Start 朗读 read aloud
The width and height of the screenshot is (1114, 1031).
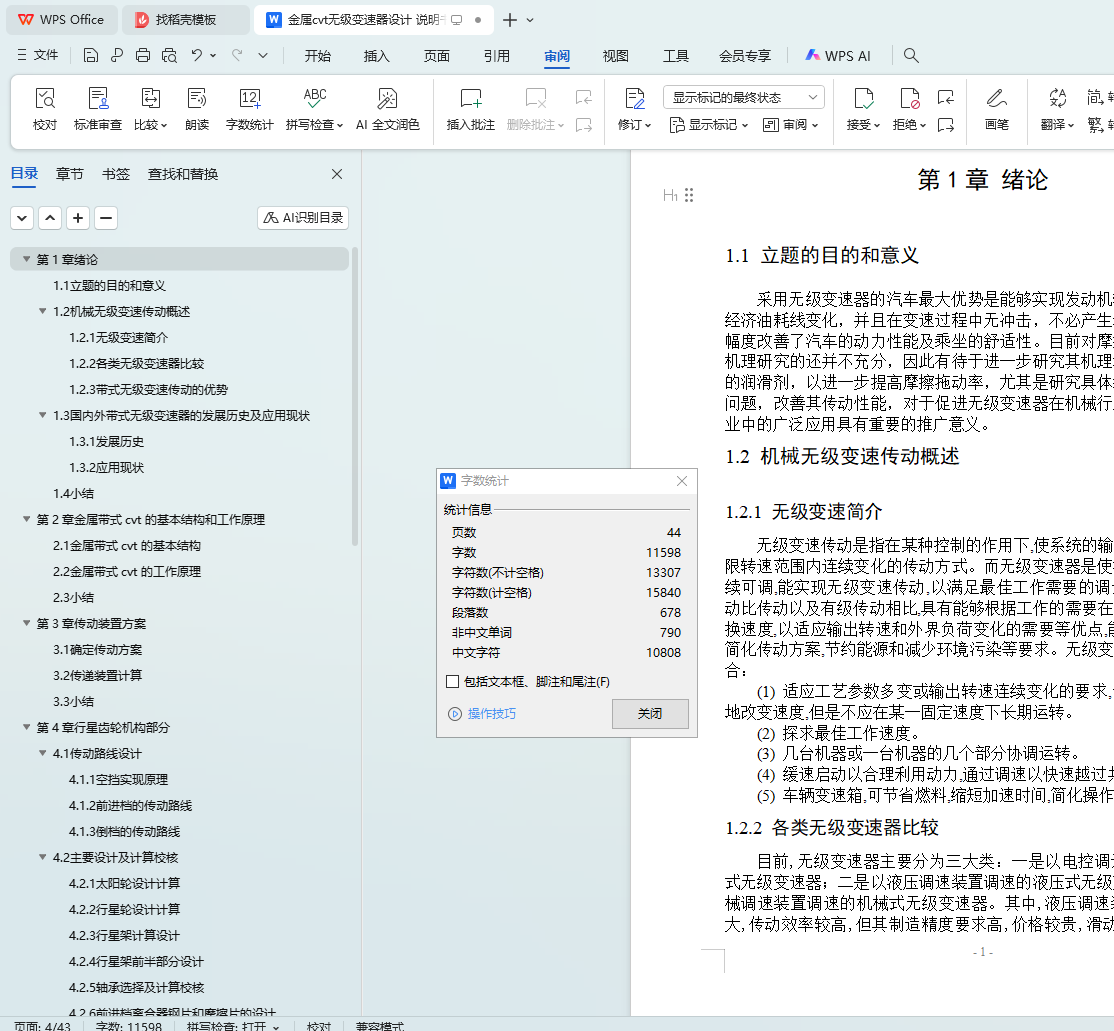pyautogui.click(x=197, y=109)
